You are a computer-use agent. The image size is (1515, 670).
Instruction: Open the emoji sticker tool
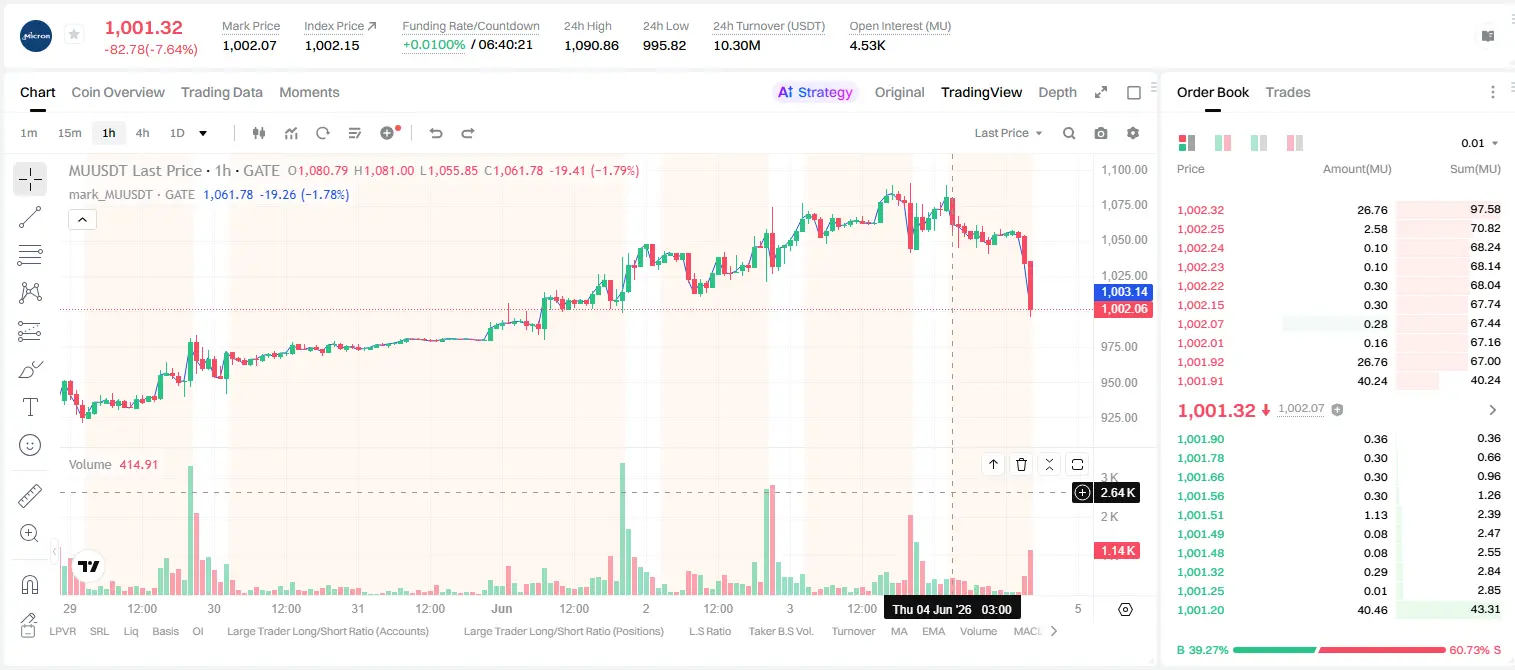click(30, 445)
